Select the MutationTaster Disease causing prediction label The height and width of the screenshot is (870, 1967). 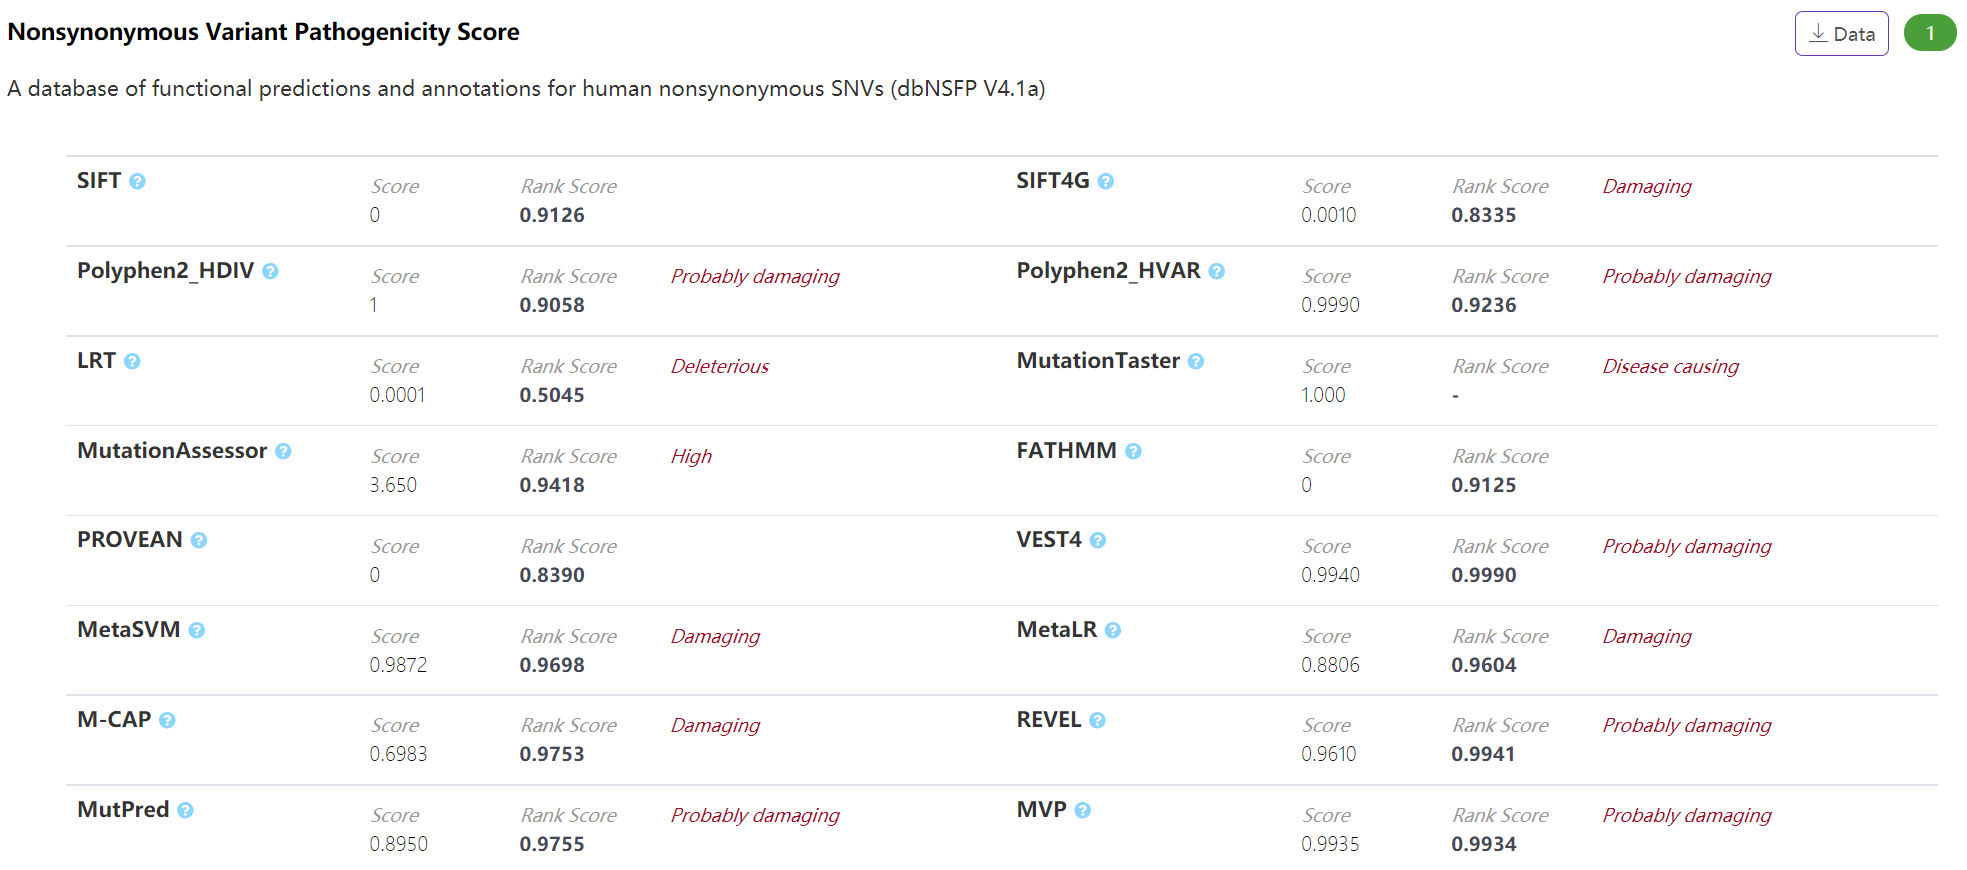point(1670,366)
